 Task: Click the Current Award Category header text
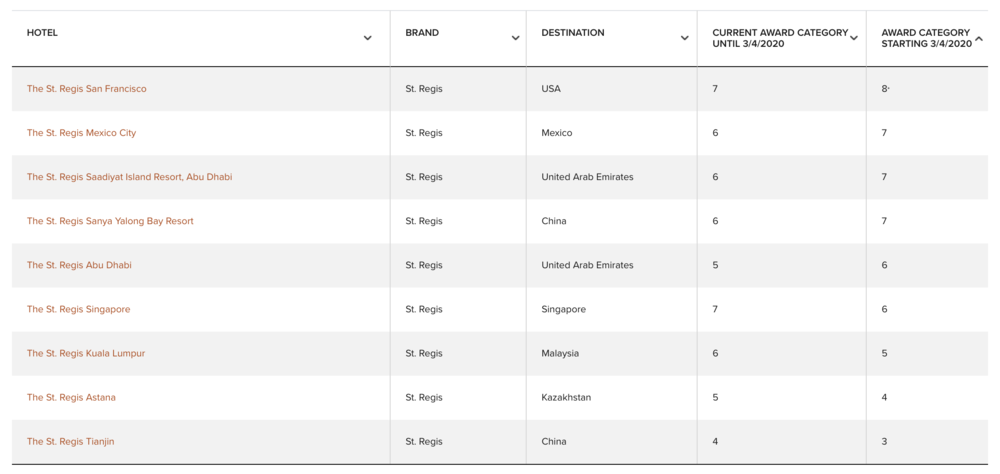pyautogui.click(x=779, y=38)
